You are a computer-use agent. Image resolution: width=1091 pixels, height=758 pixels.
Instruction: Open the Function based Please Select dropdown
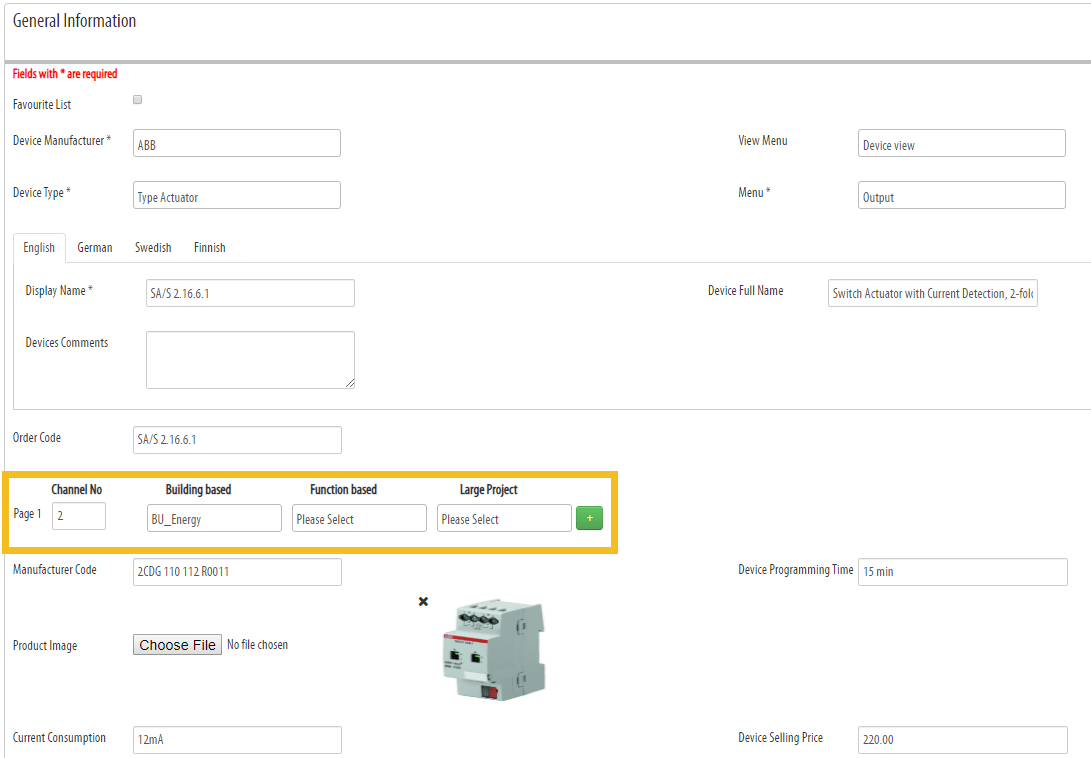[359, 519]
